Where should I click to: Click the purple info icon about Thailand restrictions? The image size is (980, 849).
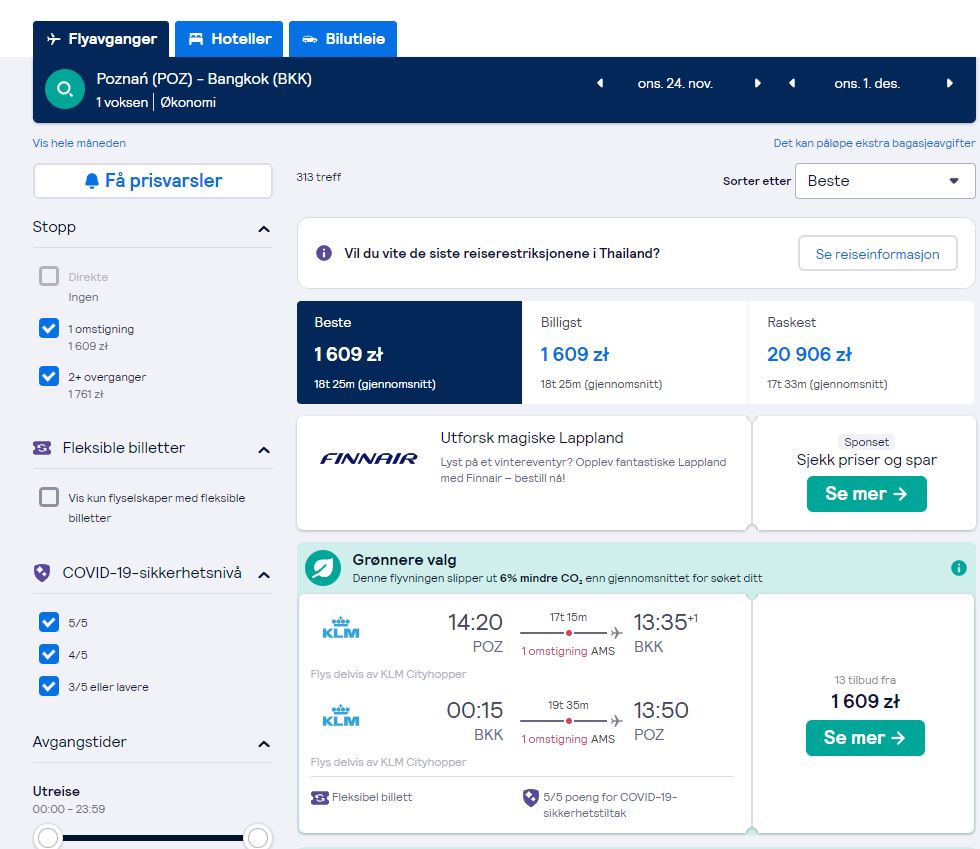324,253
